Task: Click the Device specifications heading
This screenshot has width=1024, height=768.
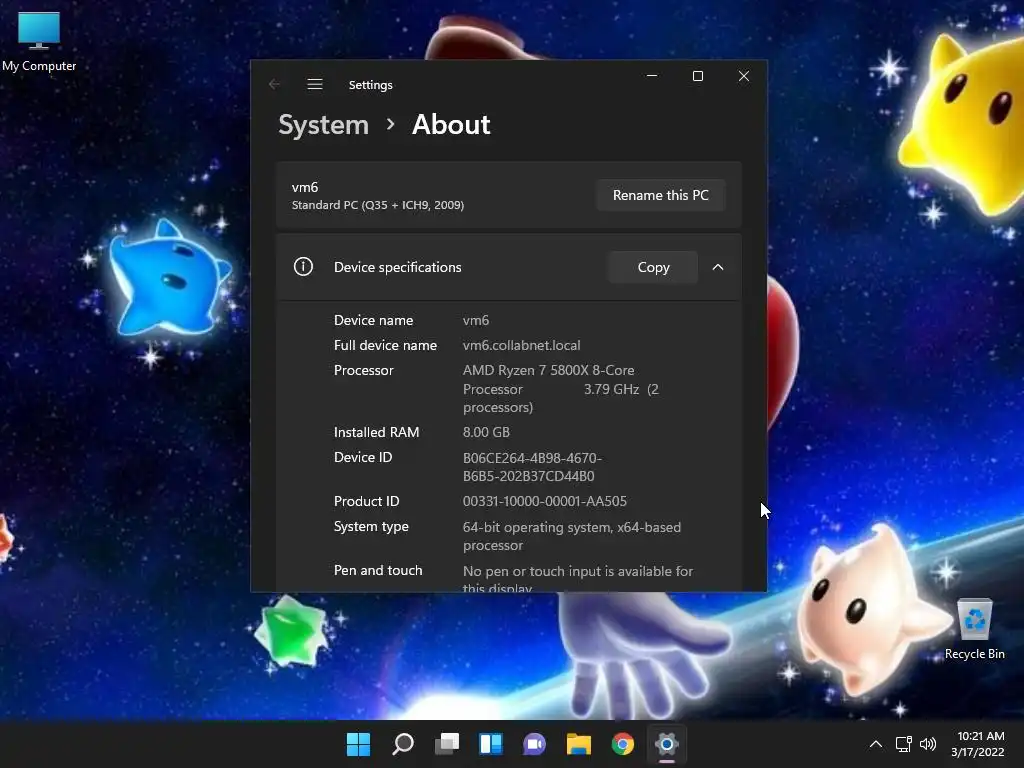Action: (397, 267)
